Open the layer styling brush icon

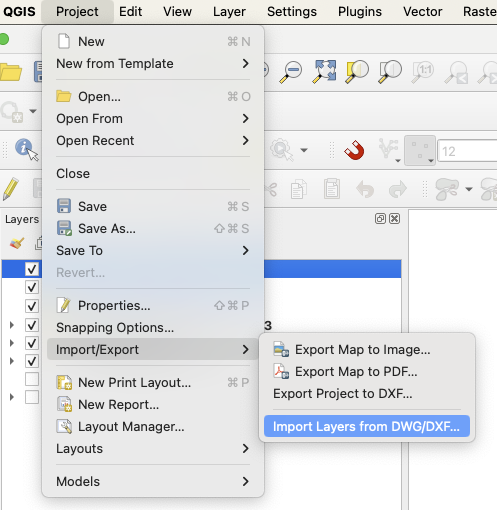[17, 243]
